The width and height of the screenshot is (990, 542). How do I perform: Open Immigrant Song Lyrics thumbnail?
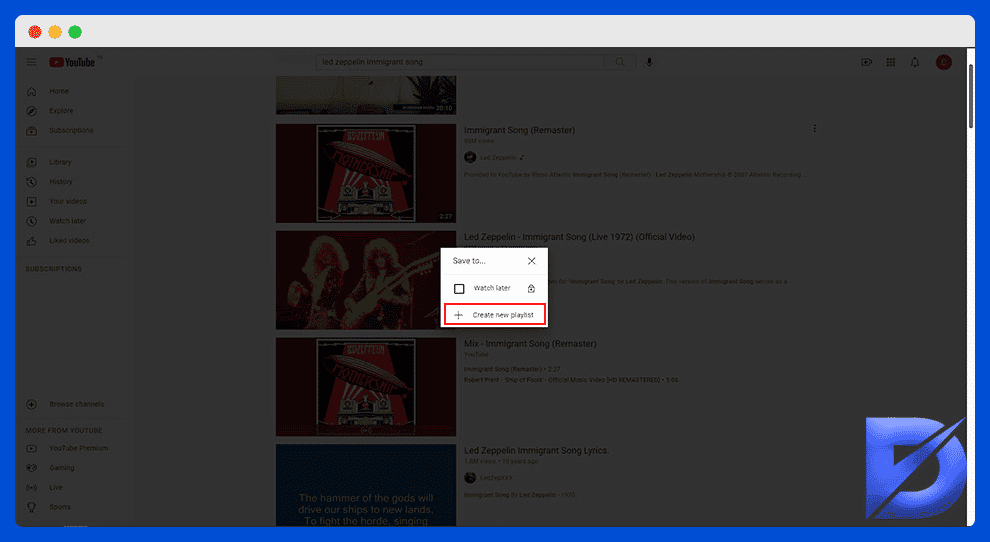(366, 485)
